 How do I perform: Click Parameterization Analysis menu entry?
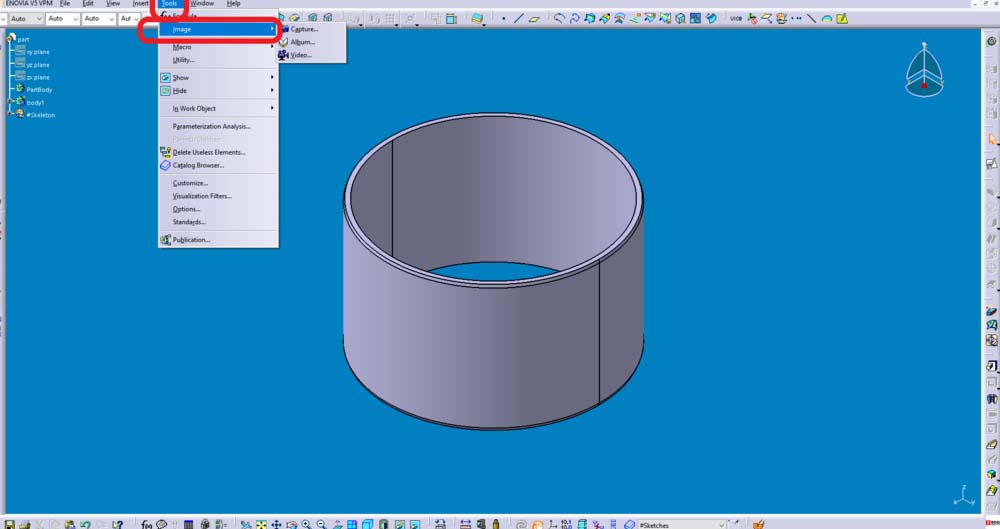click(x=211, y=126)
